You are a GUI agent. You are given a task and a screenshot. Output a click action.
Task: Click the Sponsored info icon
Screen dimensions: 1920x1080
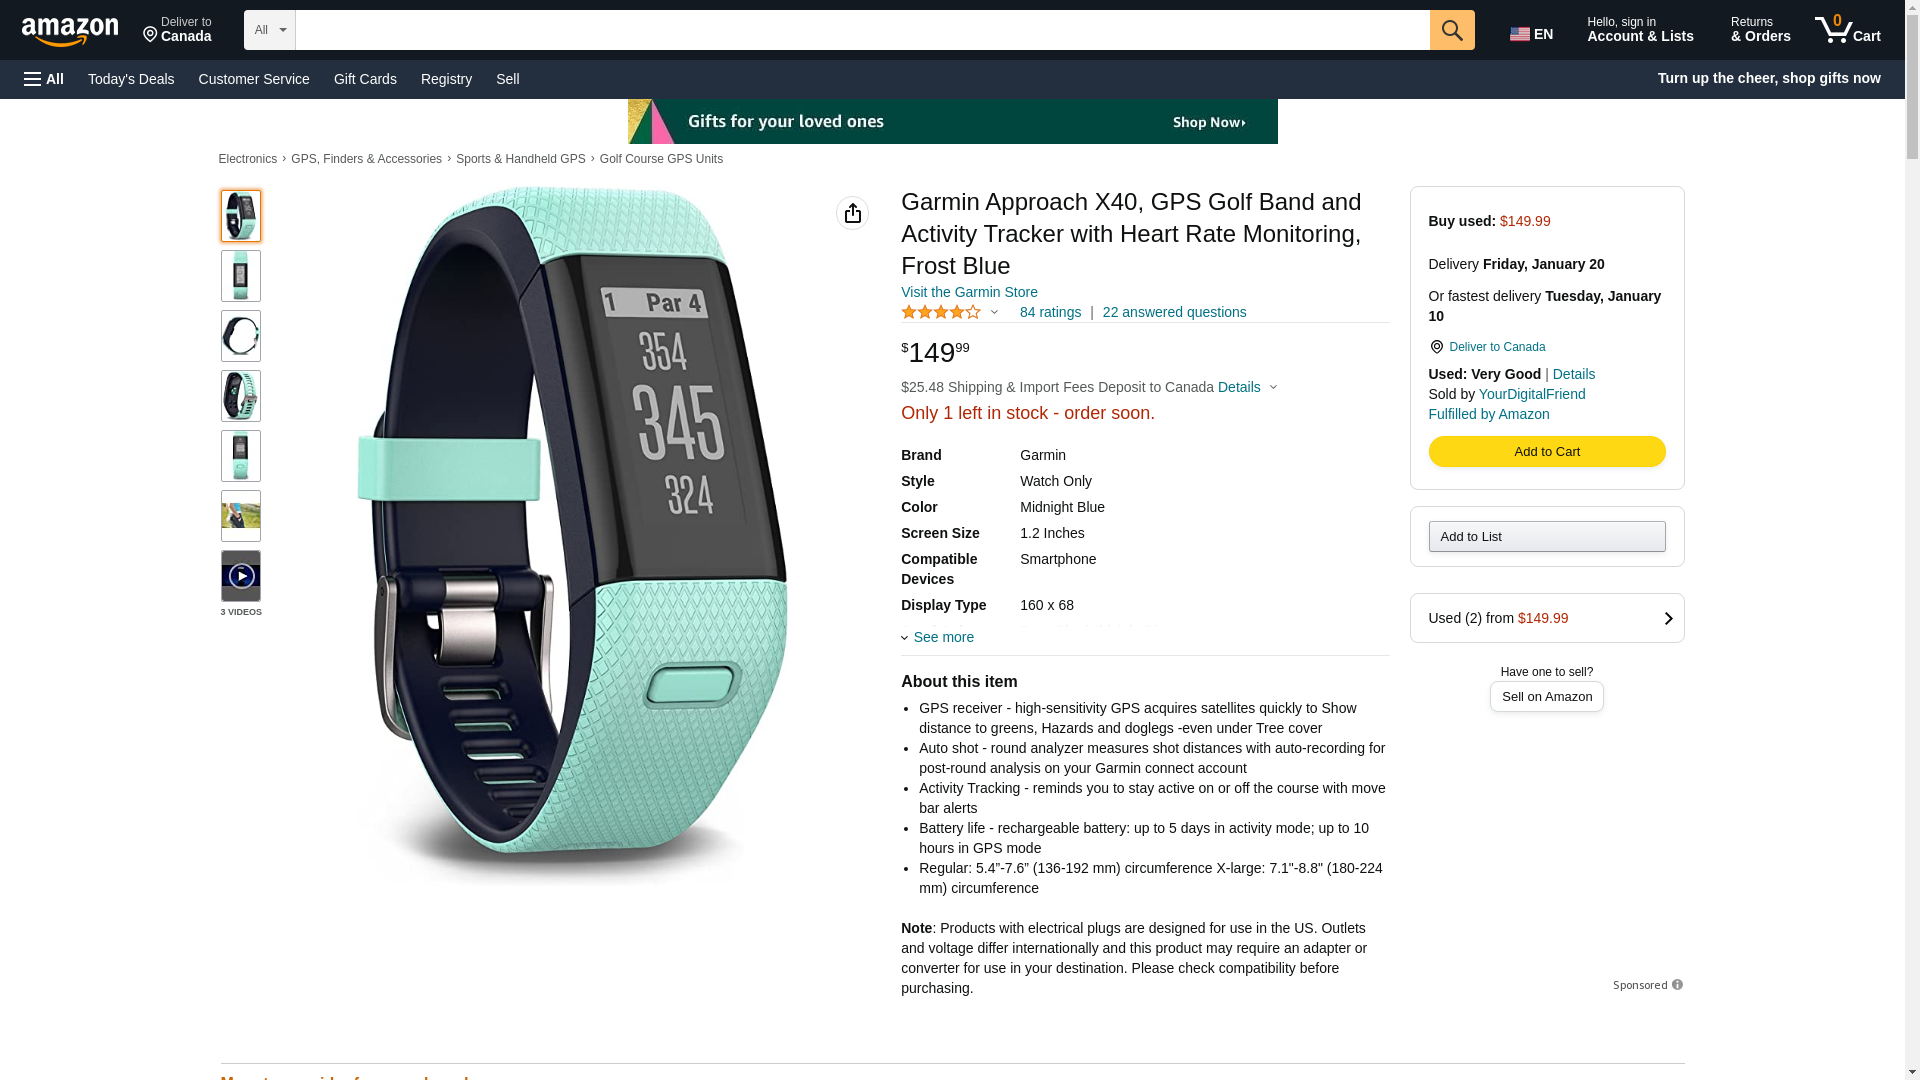pyautogui.click(x=1677, y=985)
